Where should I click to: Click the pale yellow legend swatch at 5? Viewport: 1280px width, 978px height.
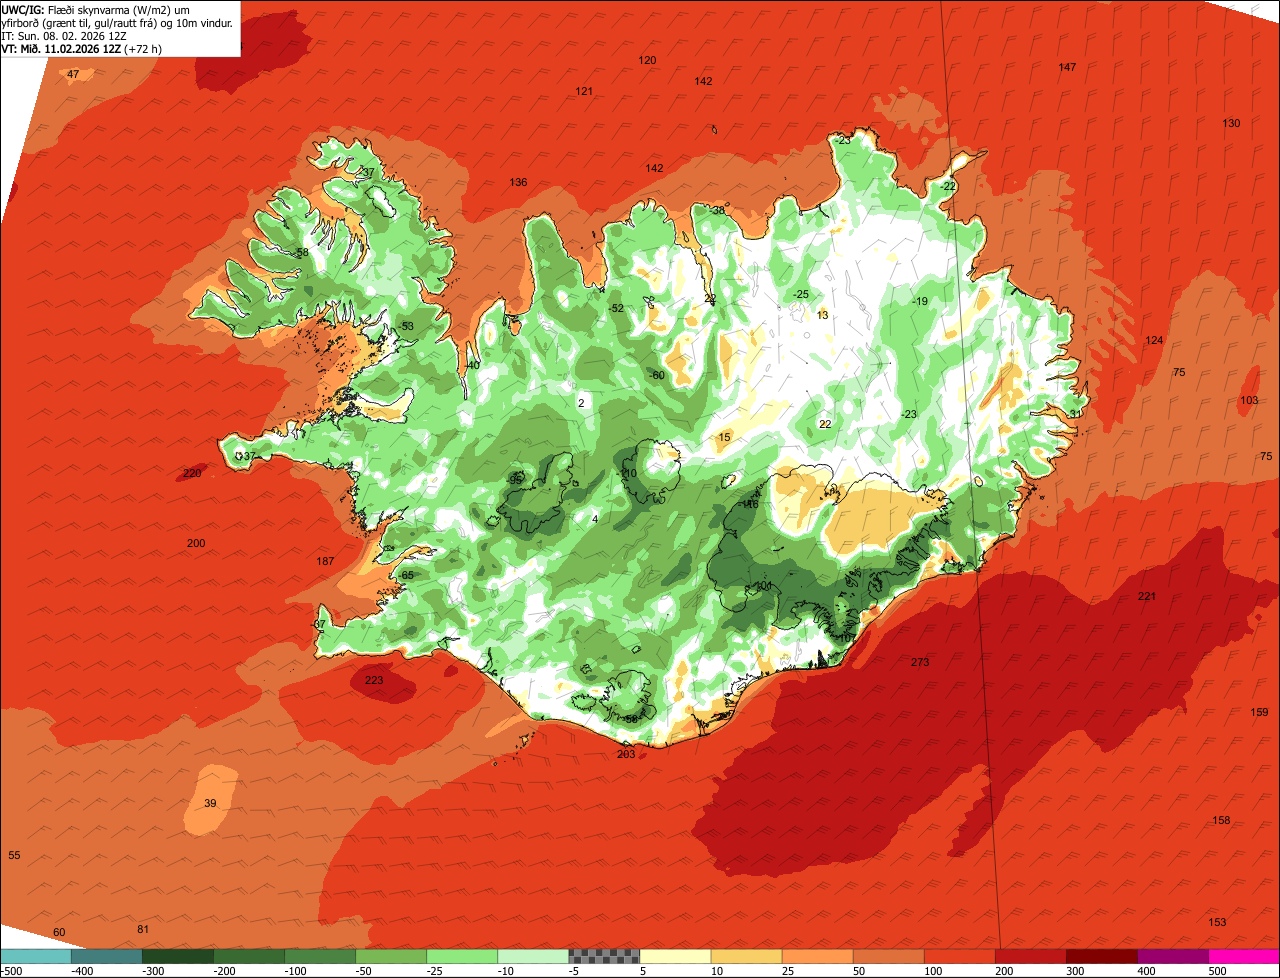click(x=675, y=956)
